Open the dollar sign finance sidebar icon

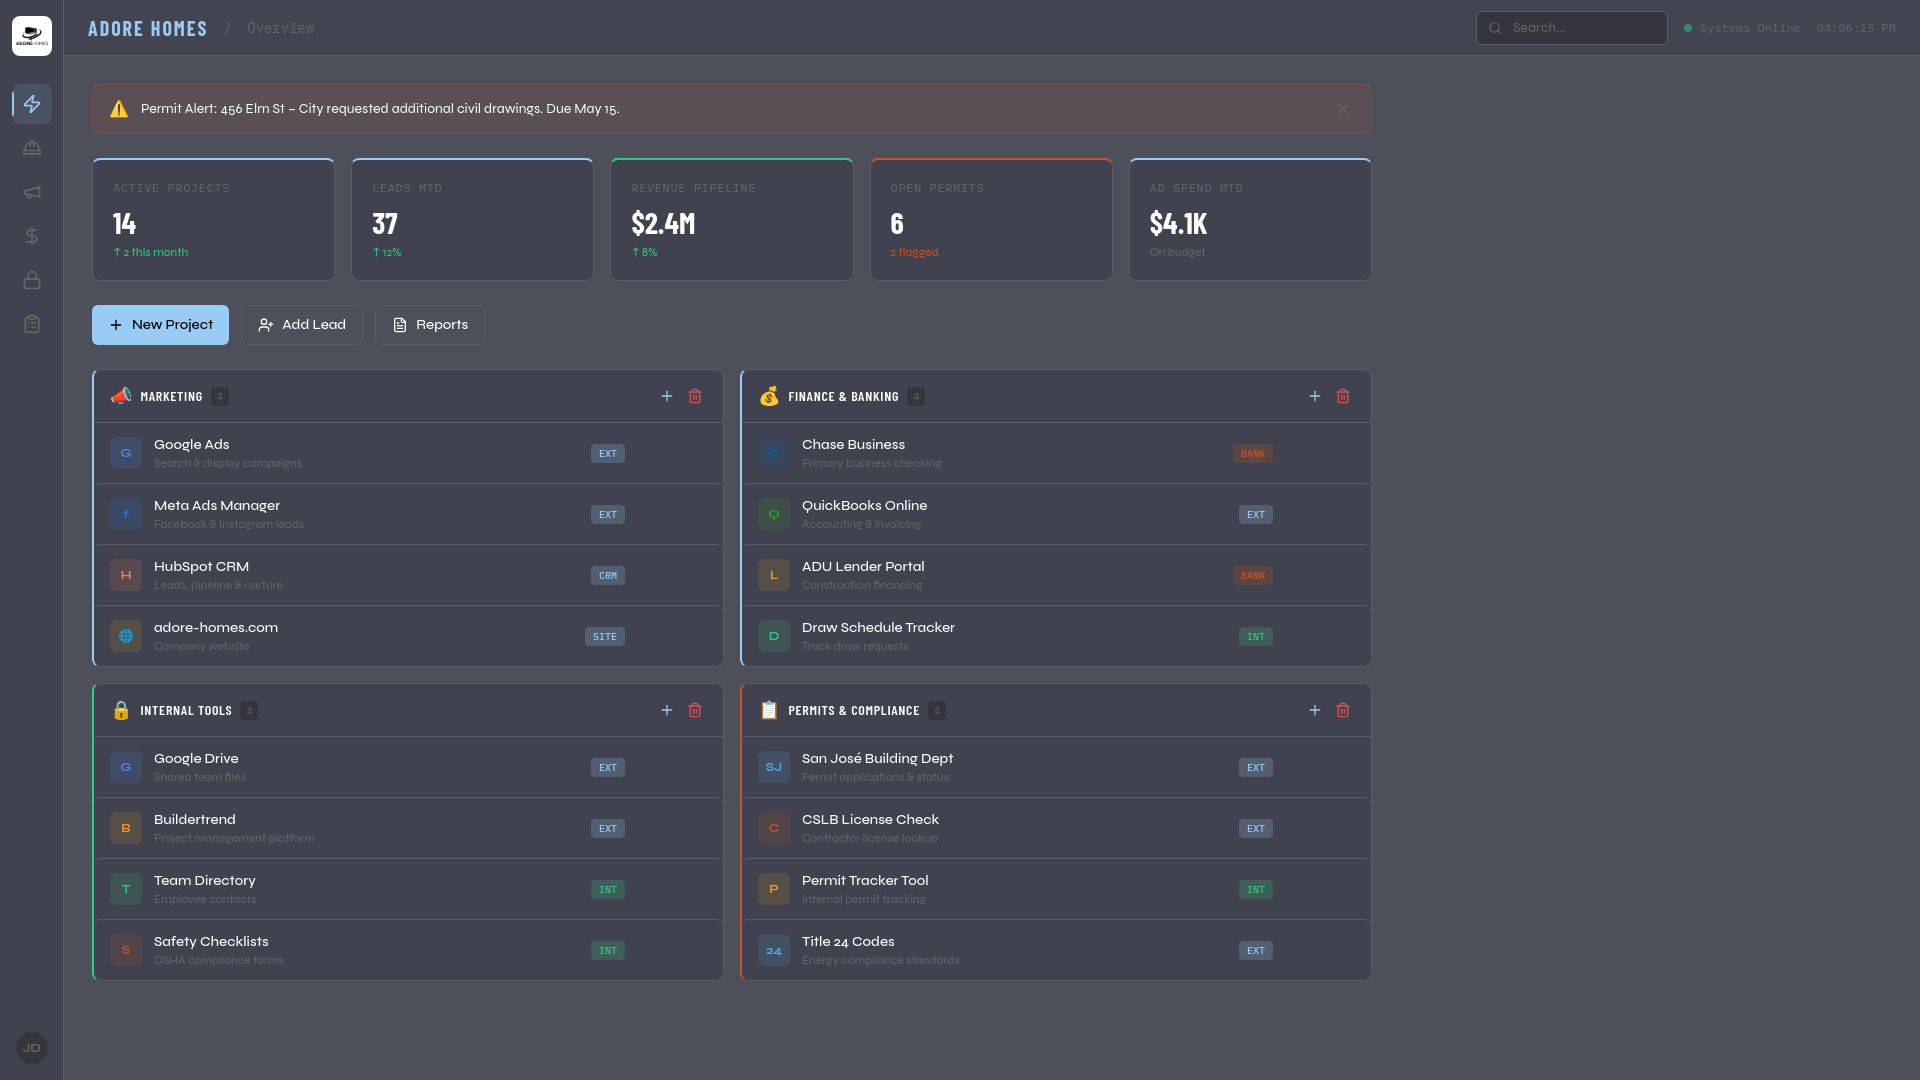click(x=32, y=236)
